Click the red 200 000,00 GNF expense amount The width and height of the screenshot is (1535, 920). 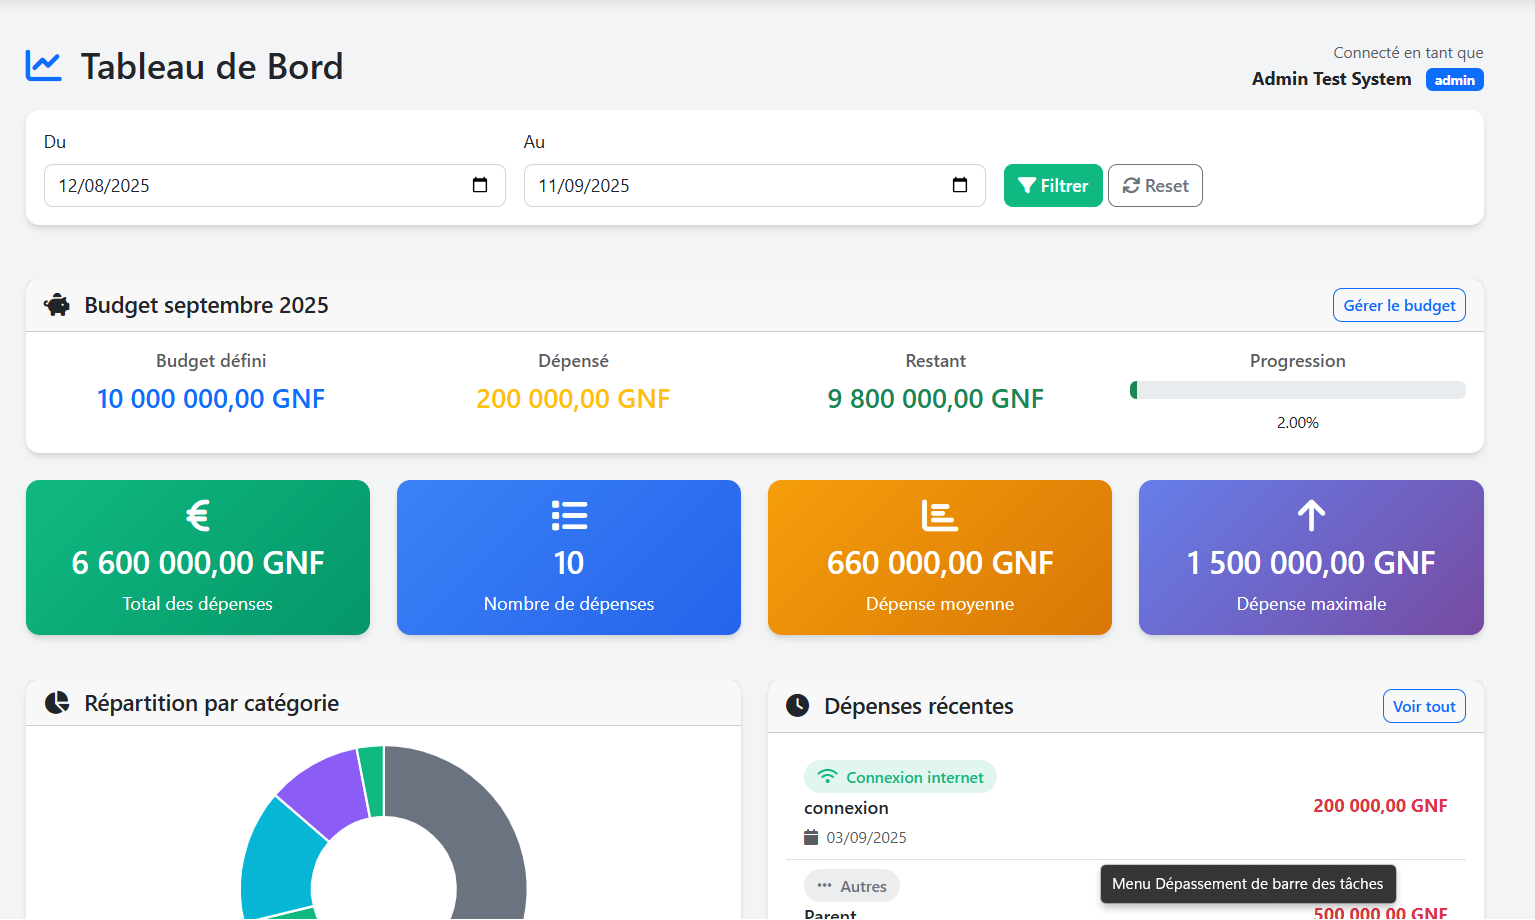point(1380,806)
